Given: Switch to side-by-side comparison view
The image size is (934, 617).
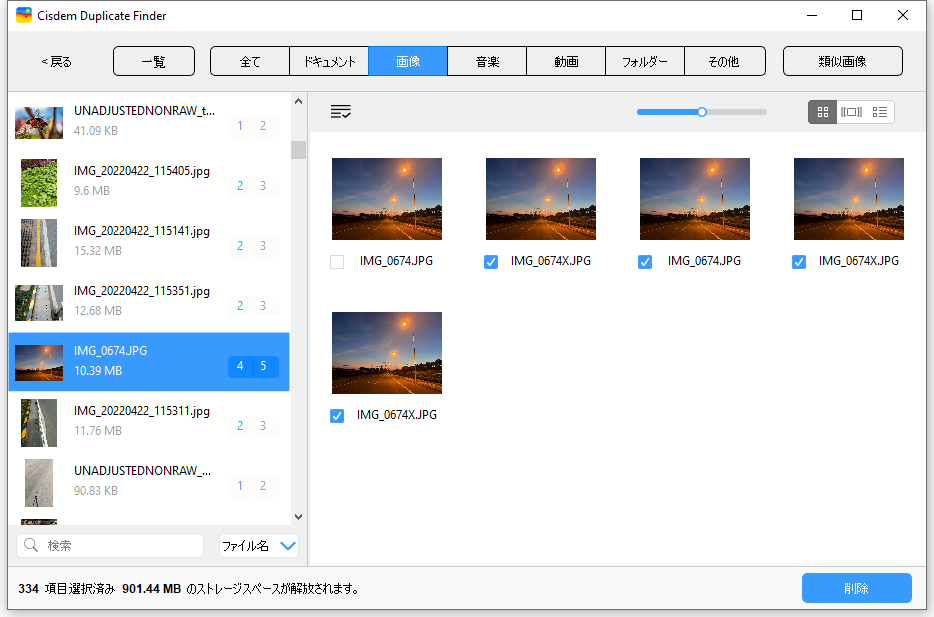Looking at the screenshot, I should (851, 112).
